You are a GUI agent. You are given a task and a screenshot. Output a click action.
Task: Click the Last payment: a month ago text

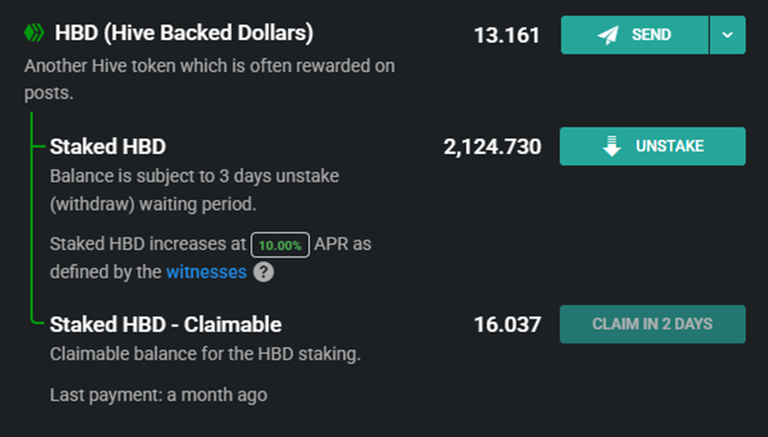click(159, 395)
